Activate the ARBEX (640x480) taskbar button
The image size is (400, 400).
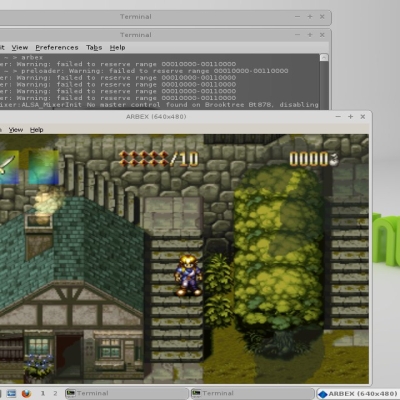pyautogui.click(x=358, y=394)
